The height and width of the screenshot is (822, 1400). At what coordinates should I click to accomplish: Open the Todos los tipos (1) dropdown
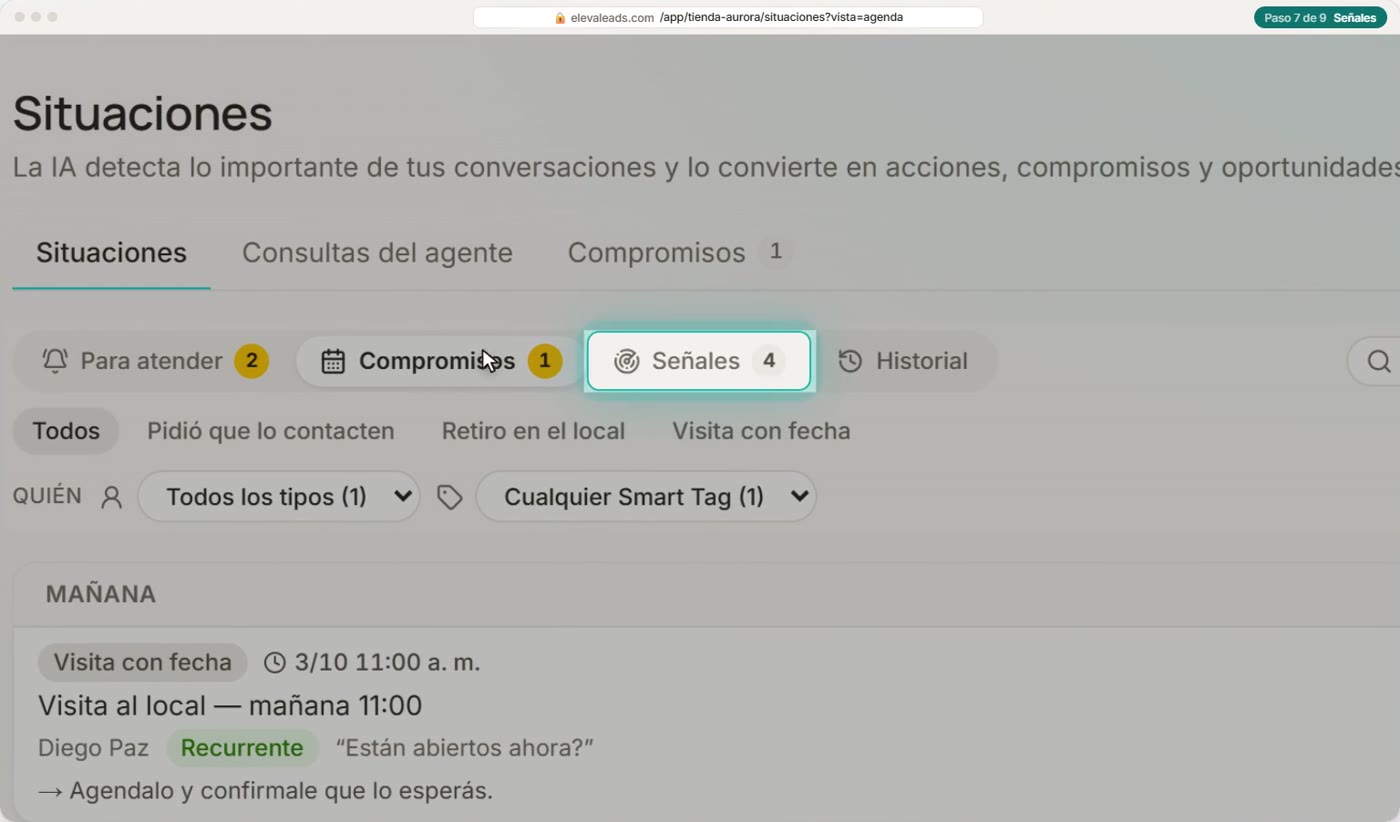pos(278,497)
